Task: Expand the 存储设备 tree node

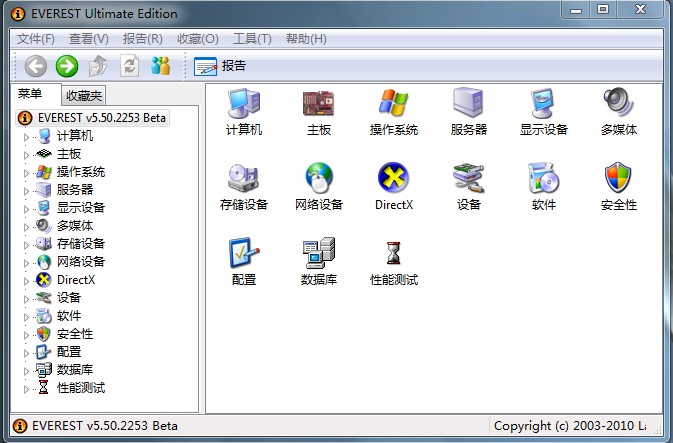Action: [26, 245]
